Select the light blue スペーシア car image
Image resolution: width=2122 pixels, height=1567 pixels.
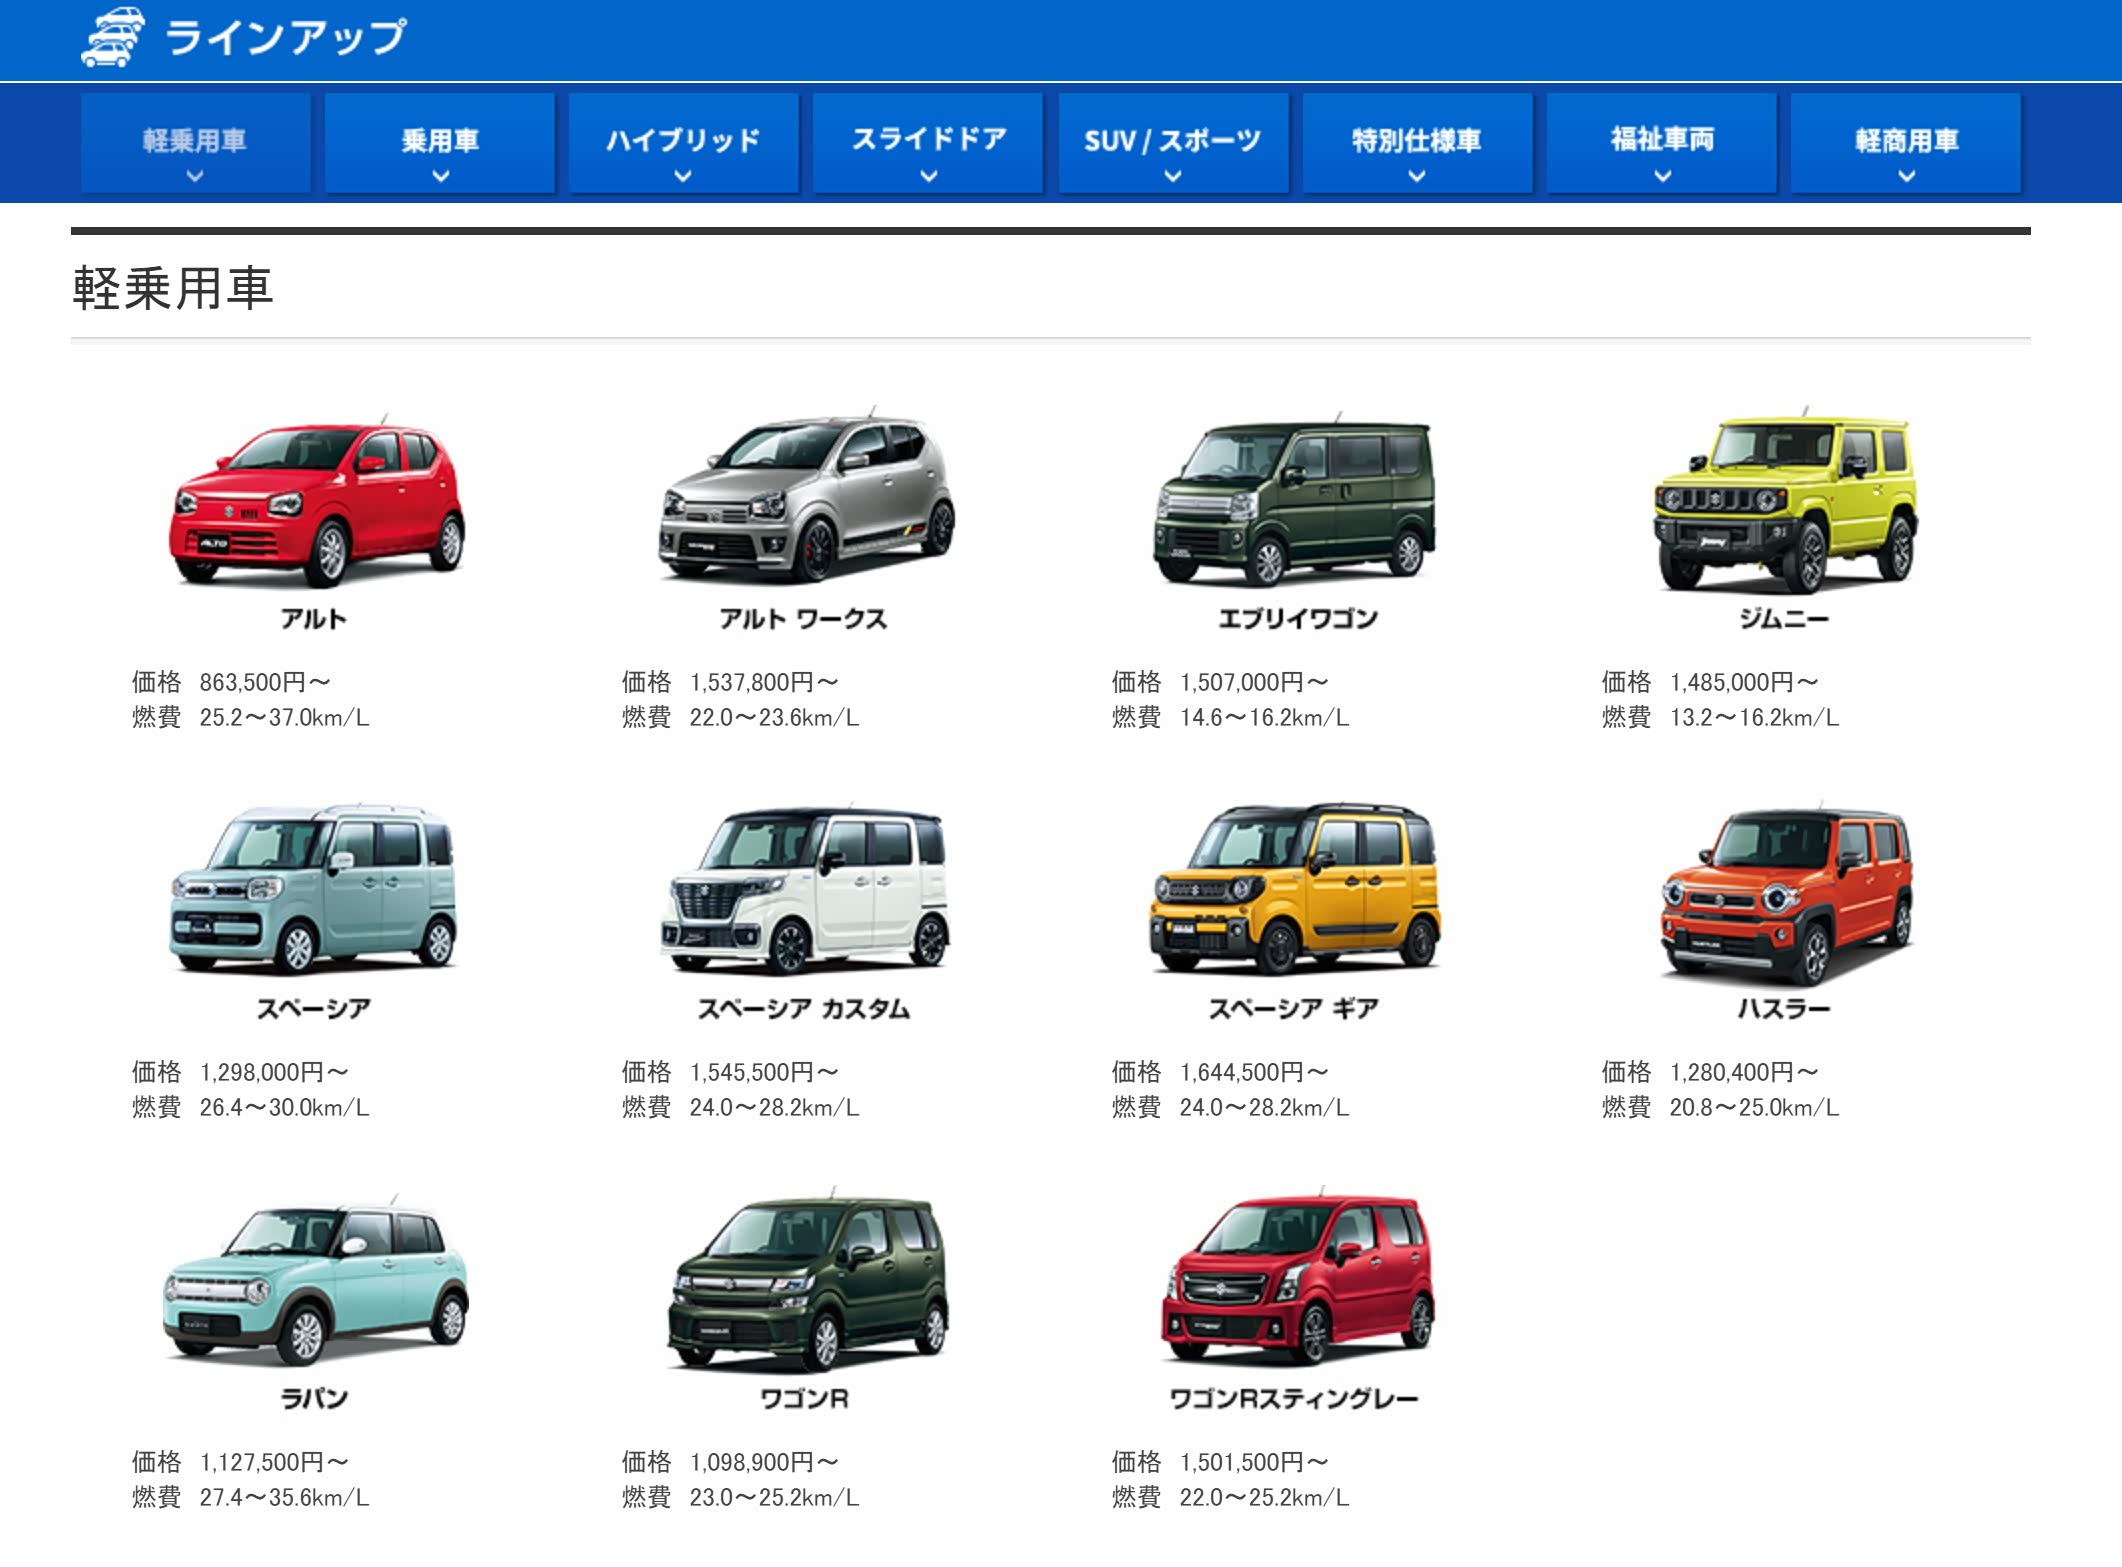pyautogui.click(x=314, y=890)
